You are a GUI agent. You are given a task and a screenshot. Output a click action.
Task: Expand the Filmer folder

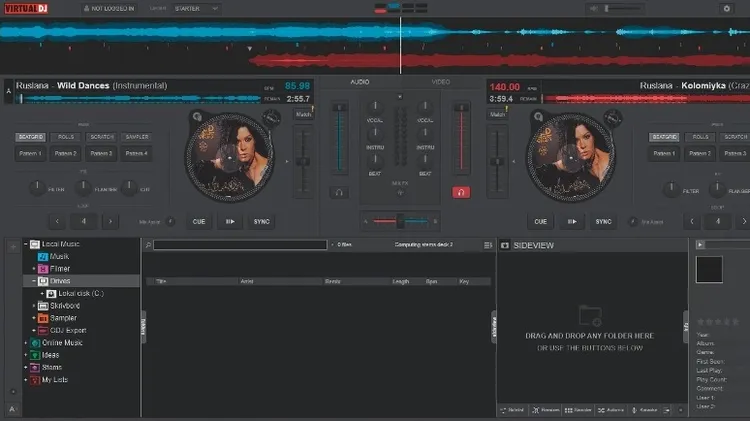[x=33, y=269]
